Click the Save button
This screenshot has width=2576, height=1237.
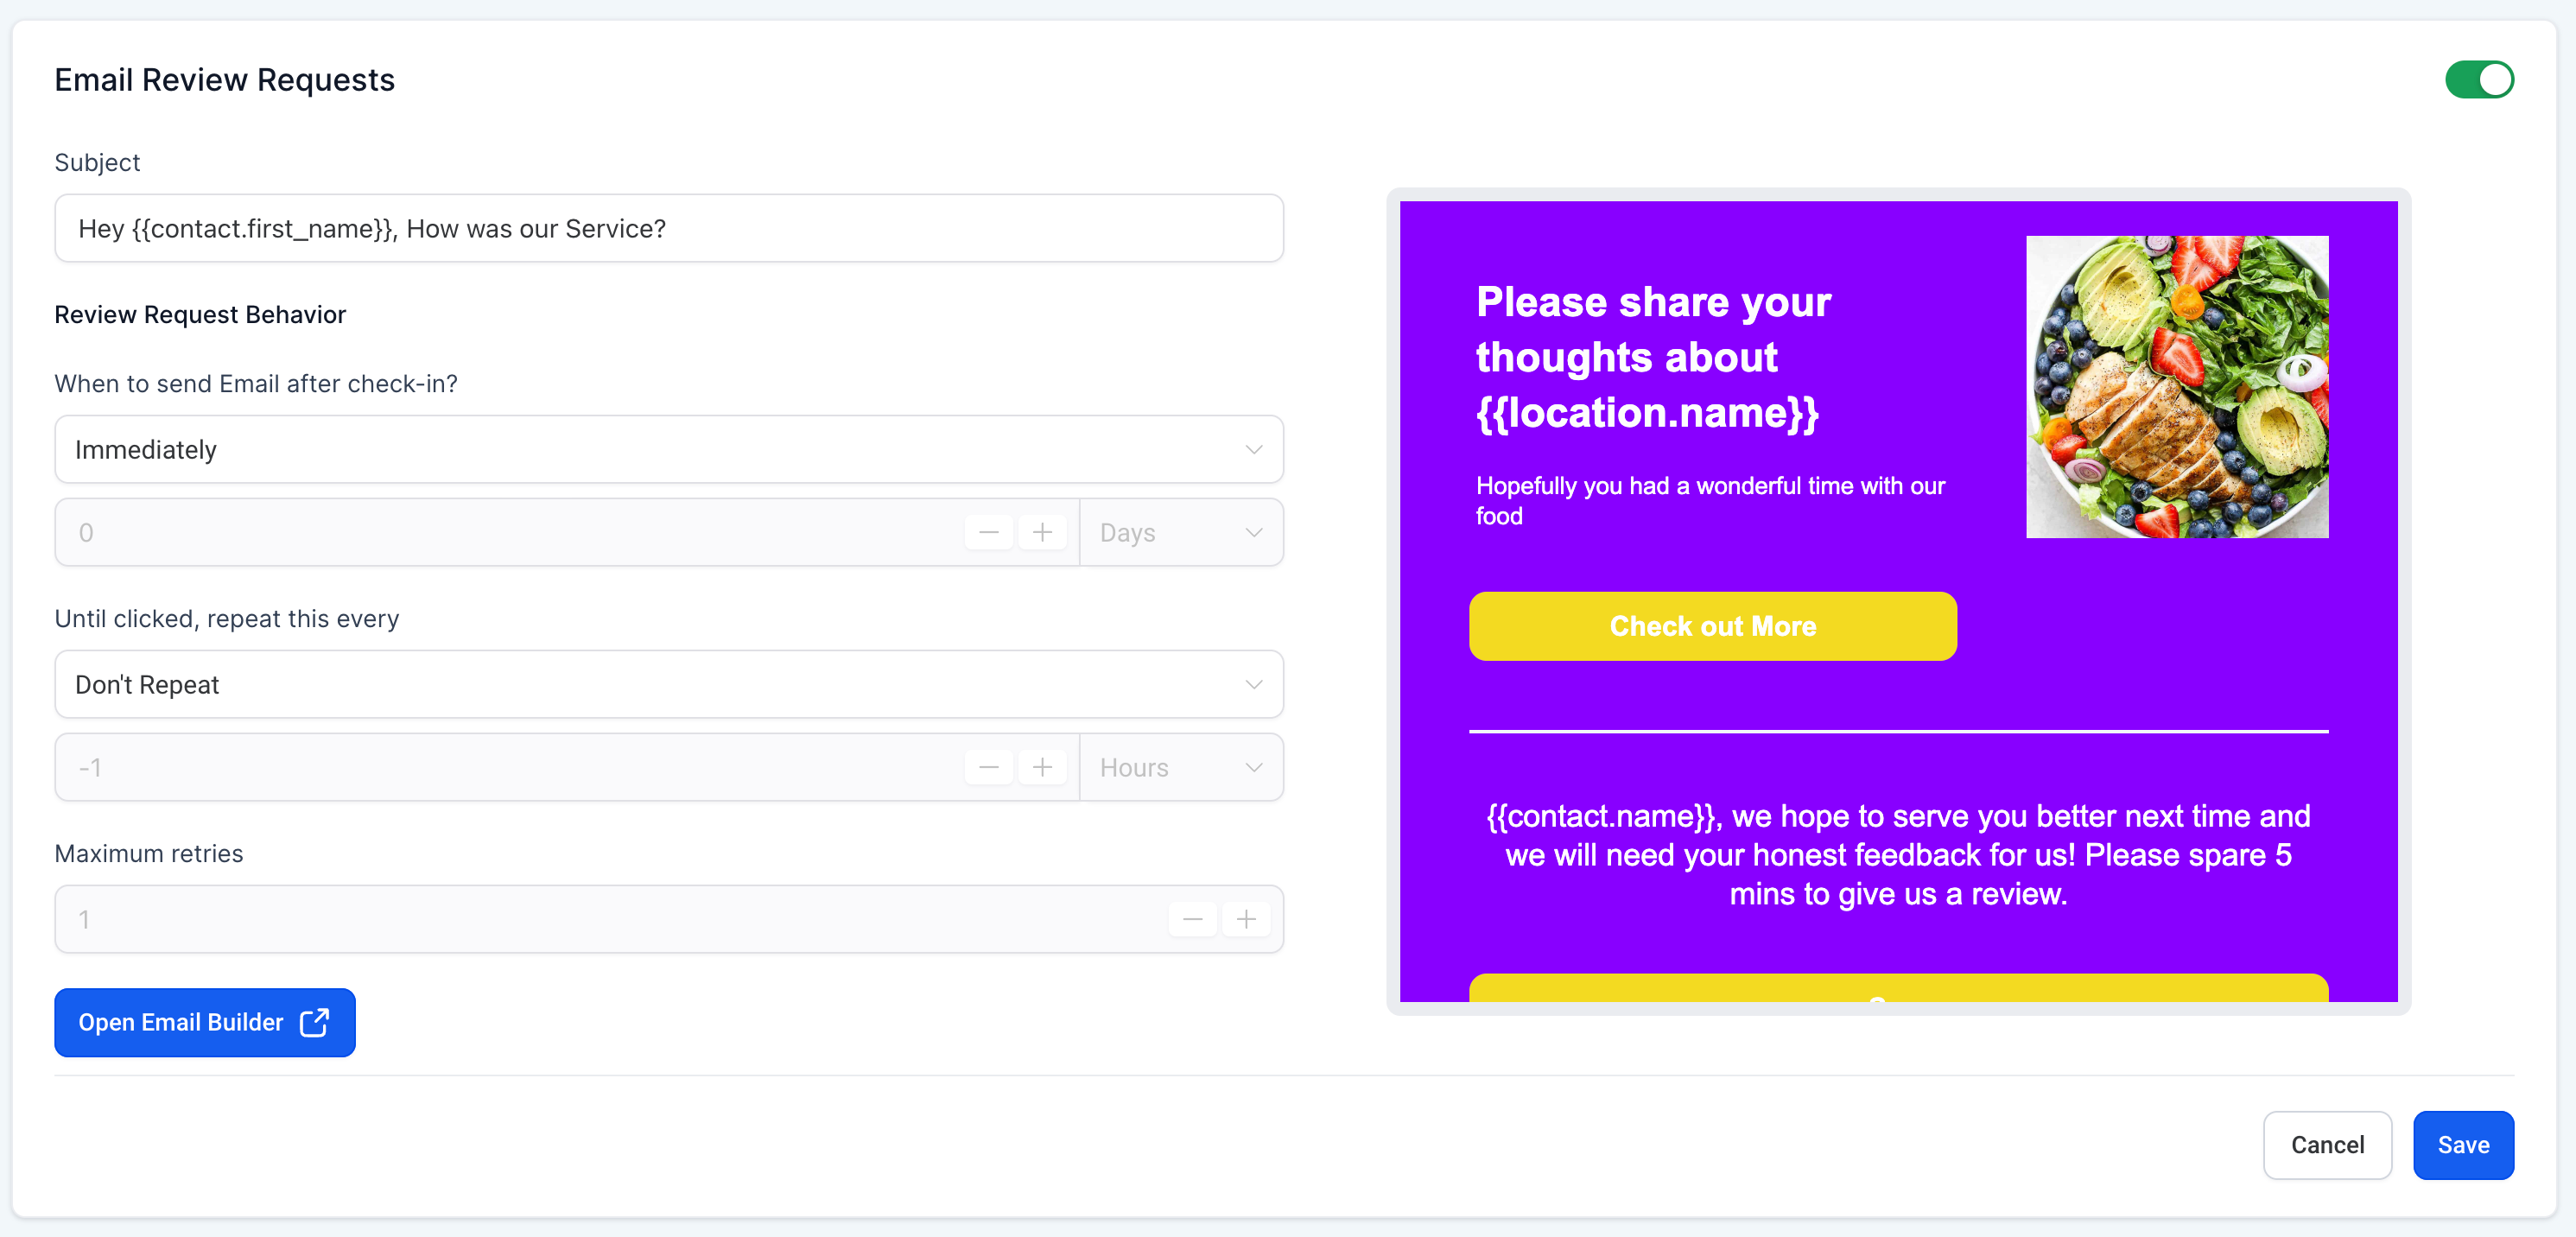[x=2463, y=1144]
